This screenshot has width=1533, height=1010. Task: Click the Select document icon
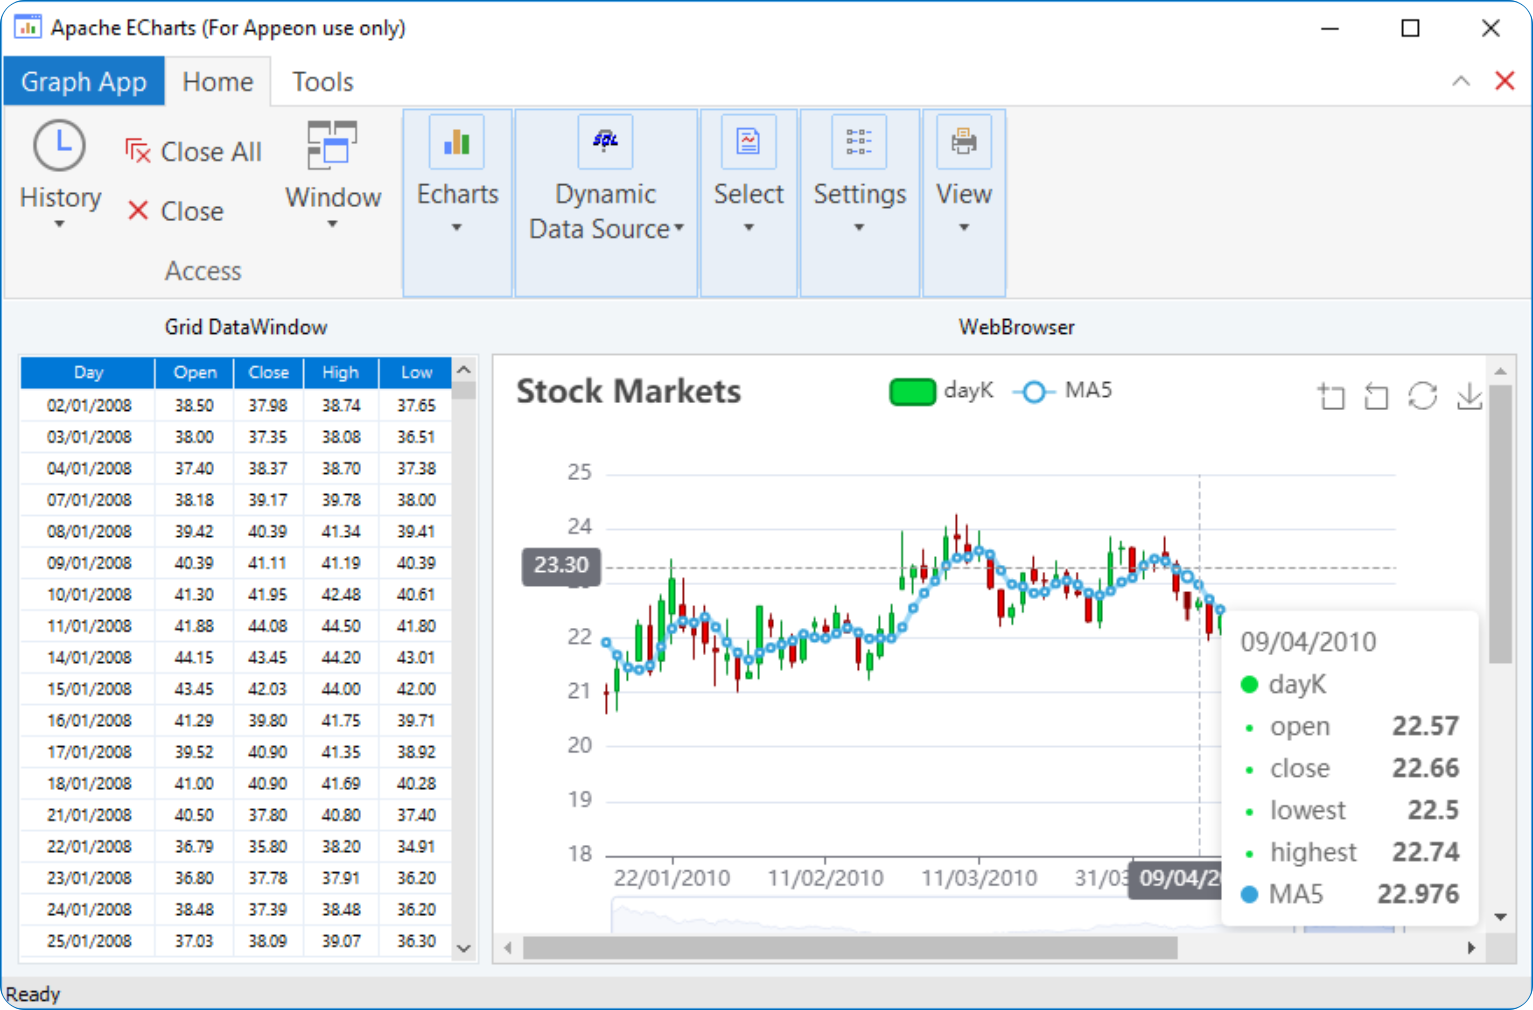[x=748, y=142]
